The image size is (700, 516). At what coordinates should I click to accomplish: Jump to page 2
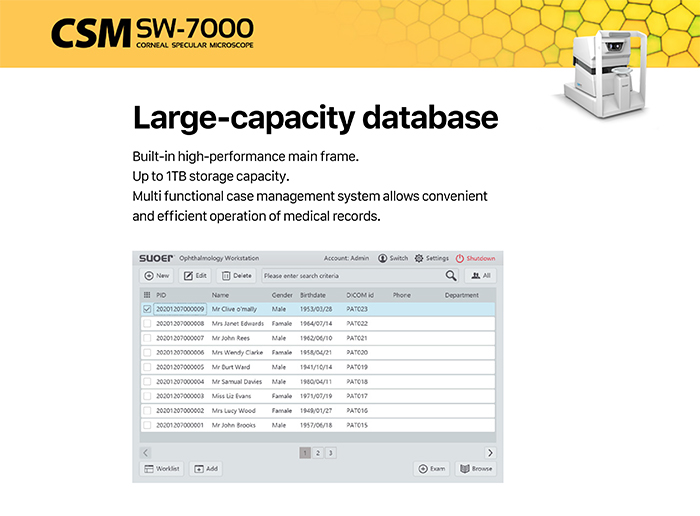318,453
